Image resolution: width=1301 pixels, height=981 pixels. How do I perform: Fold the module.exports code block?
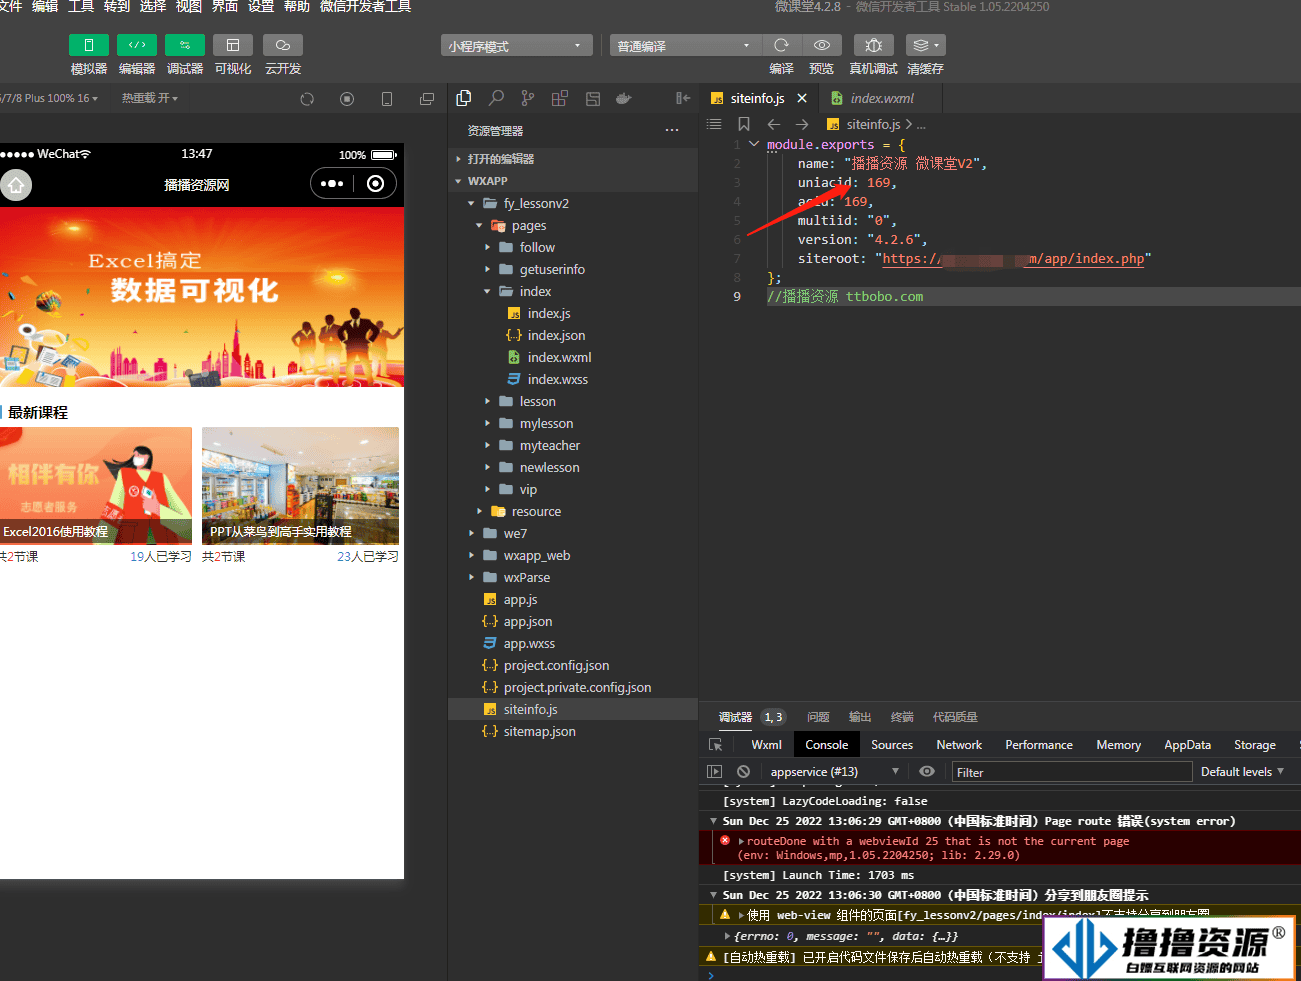754,144
